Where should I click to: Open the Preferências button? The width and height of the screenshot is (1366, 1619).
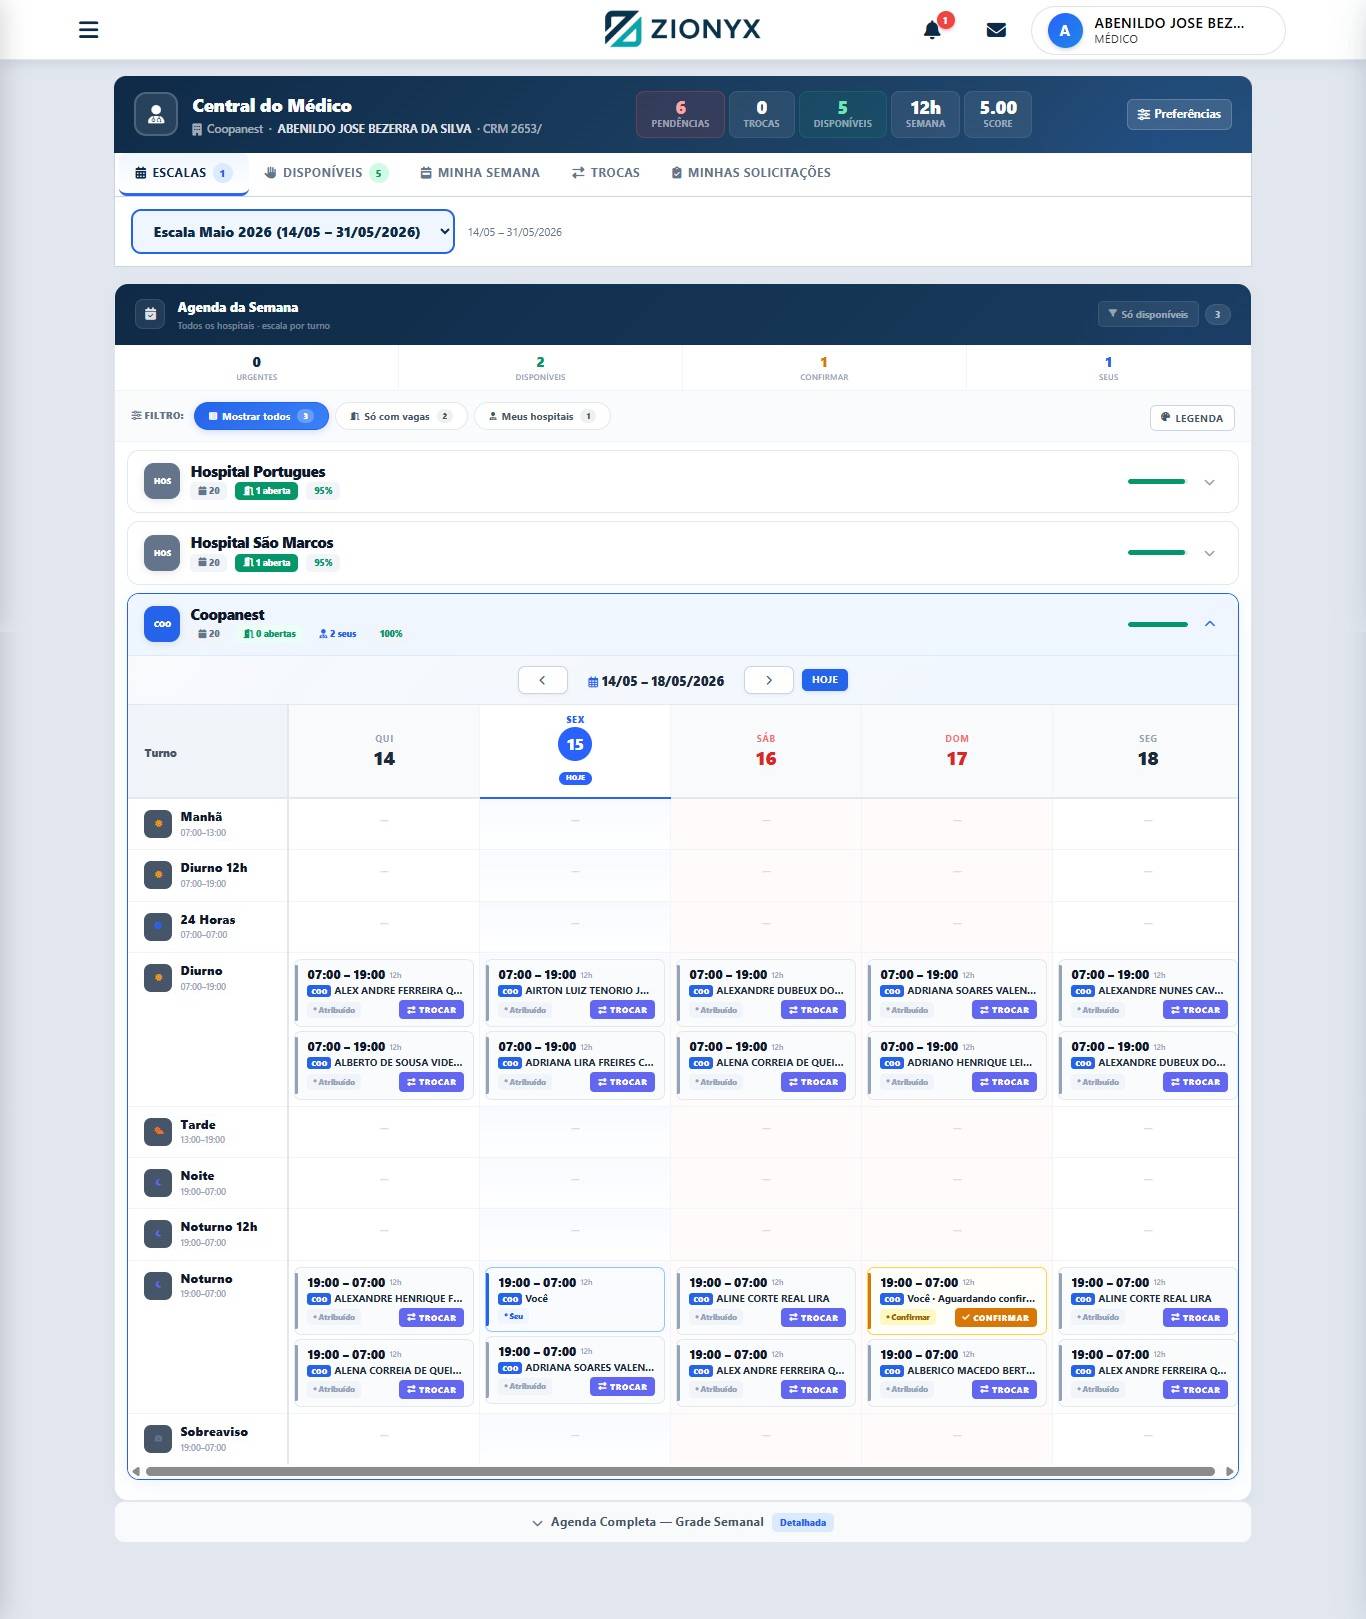tap(1179, 114)
